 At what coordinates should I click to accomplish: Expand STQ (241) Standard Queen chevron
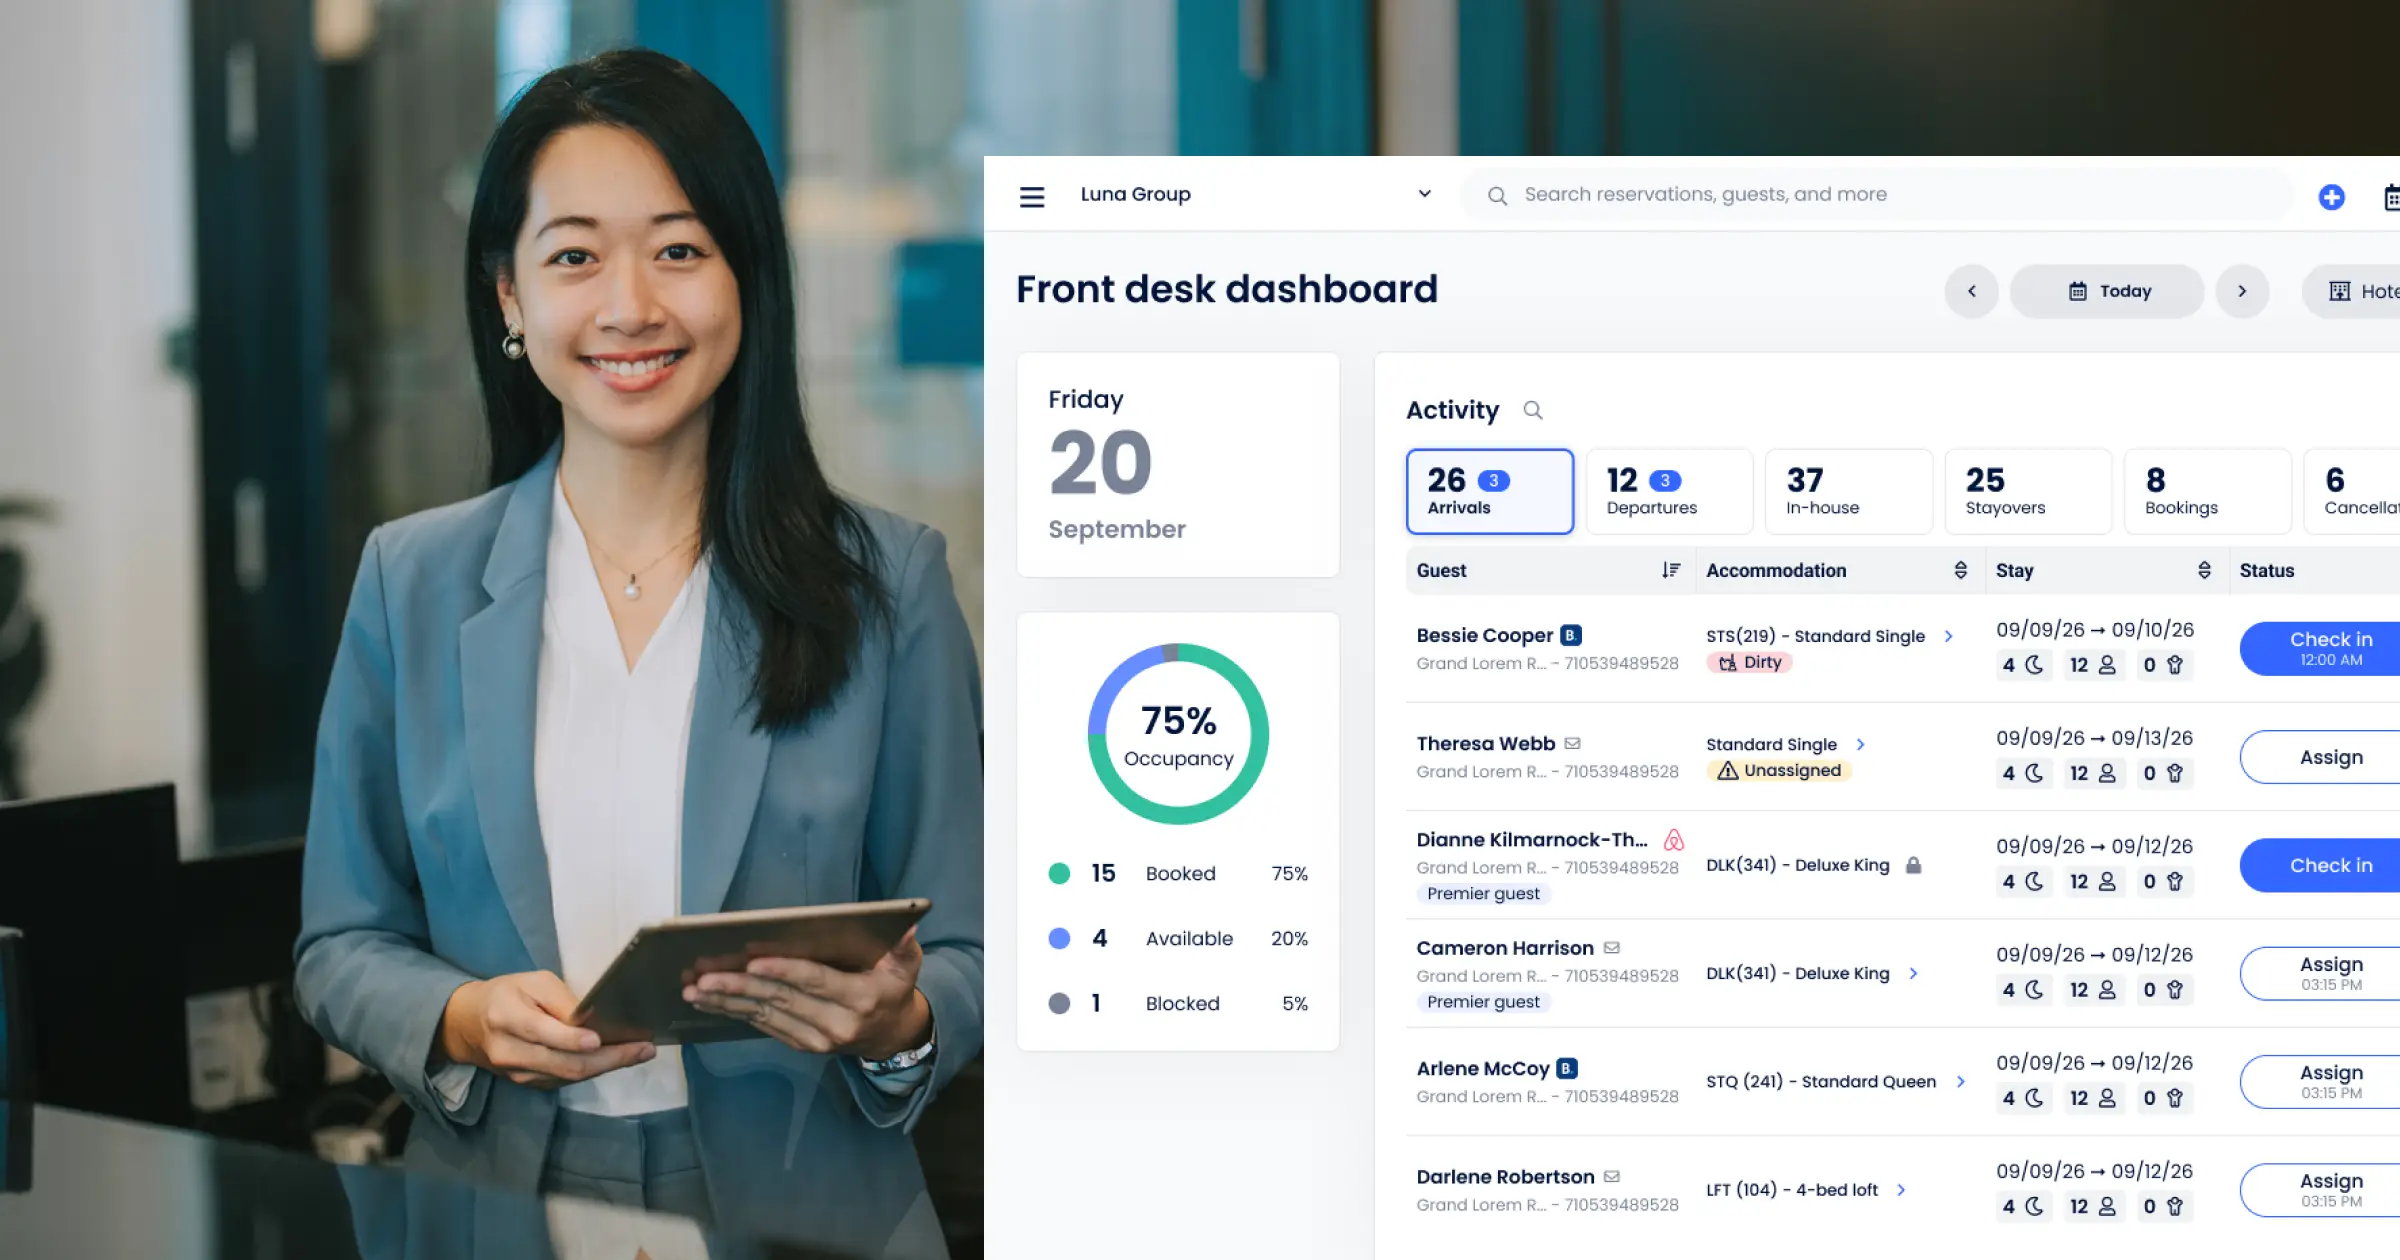point(1960,1081)
